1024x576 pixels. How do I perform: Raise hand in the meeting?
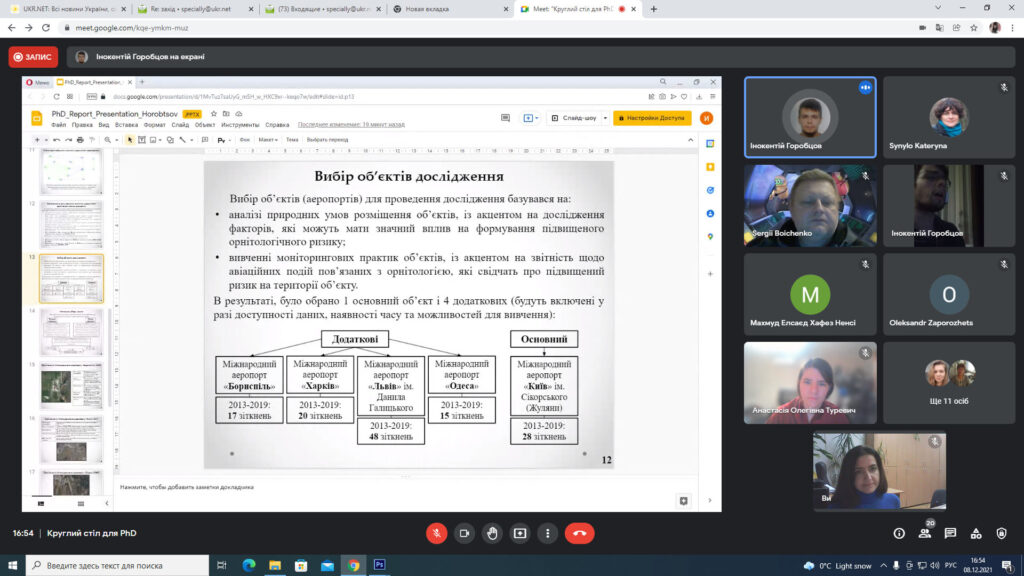(x=492, y=533)
